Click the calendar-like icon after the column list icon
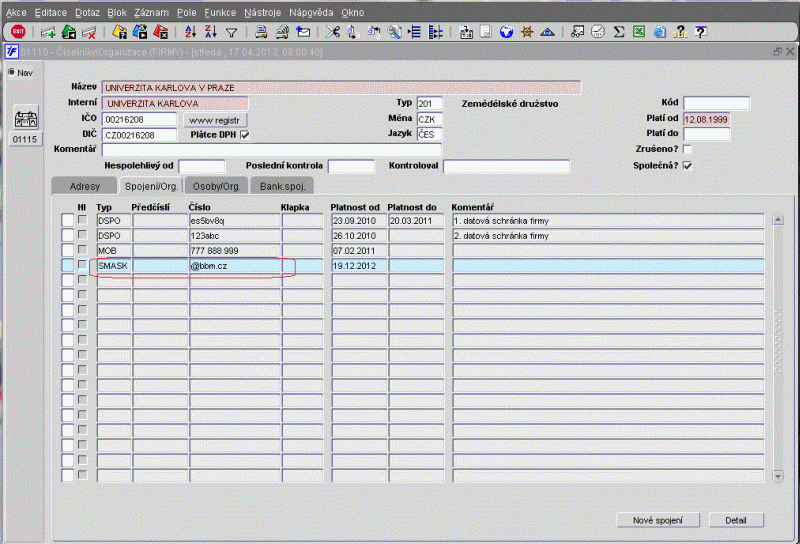800x544 pixels. (x=465, y=32)
